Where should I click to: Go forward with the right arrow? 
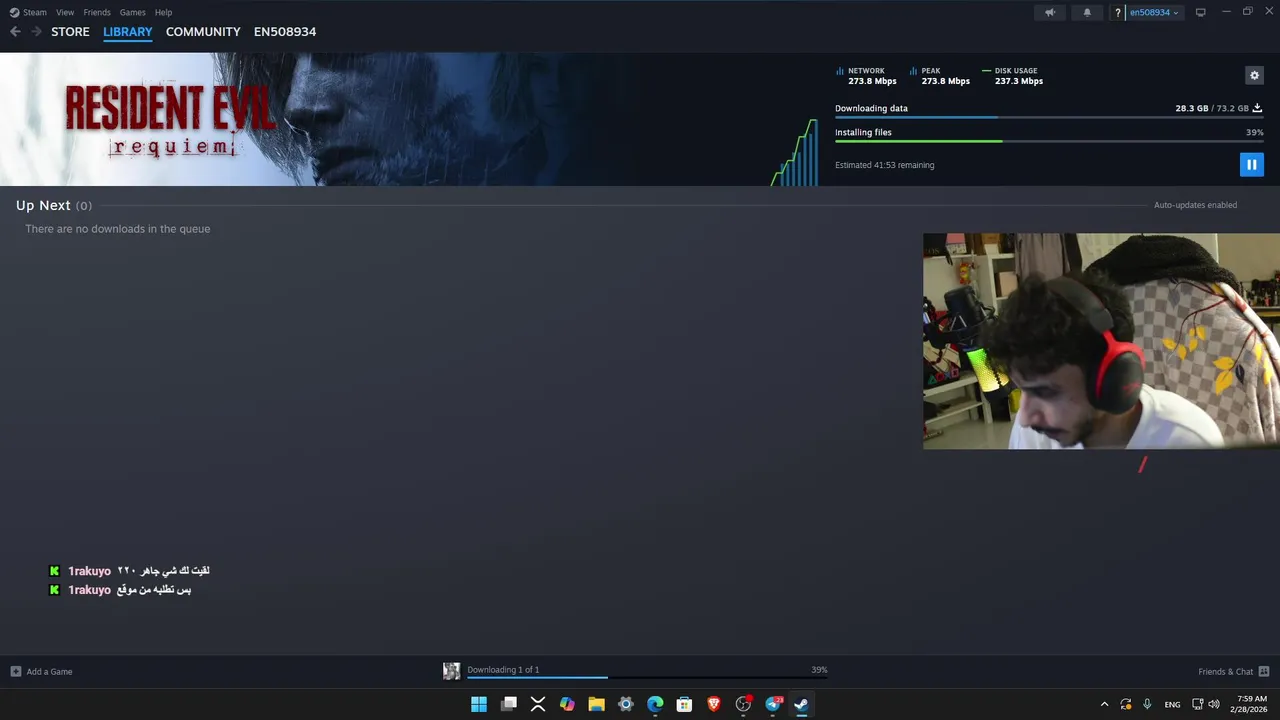click(x=36, y=32)
